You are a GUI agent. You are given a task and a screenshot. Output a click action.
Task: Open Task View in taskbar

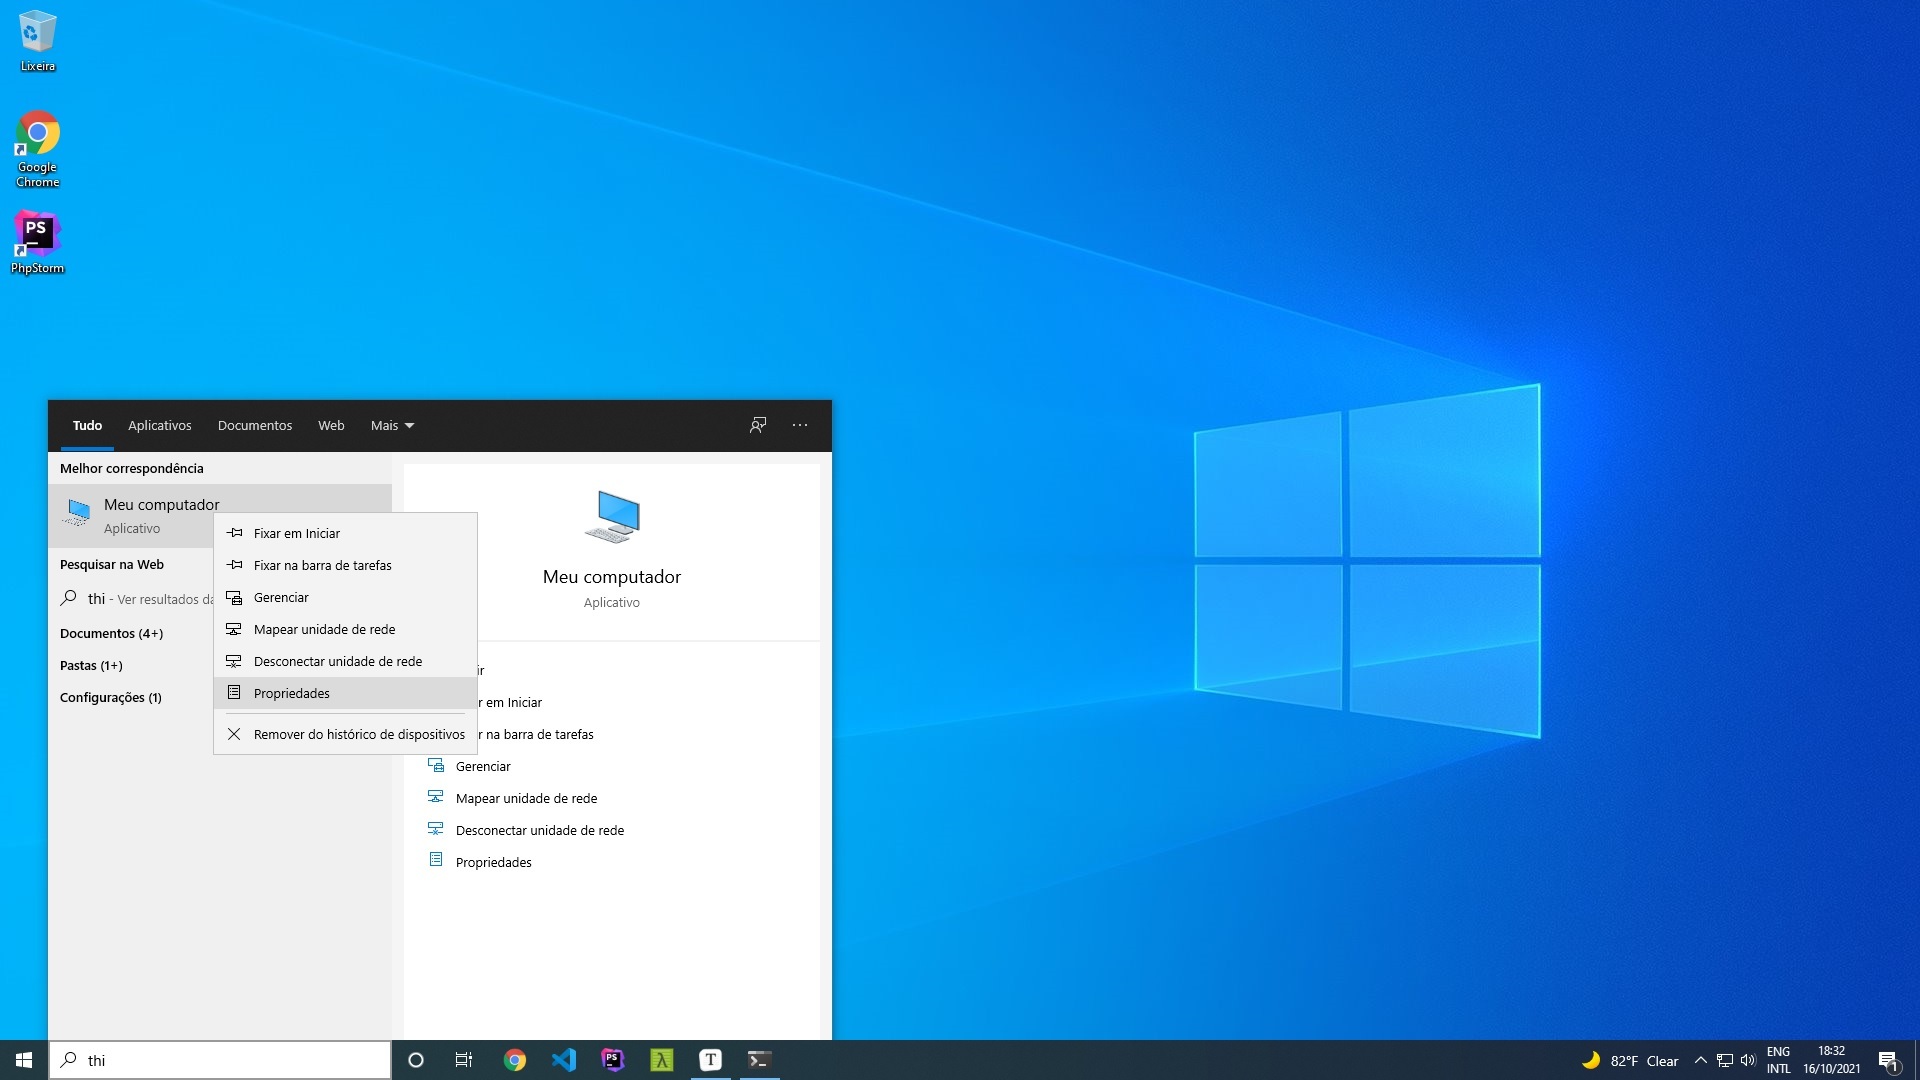coord(464,1060)
